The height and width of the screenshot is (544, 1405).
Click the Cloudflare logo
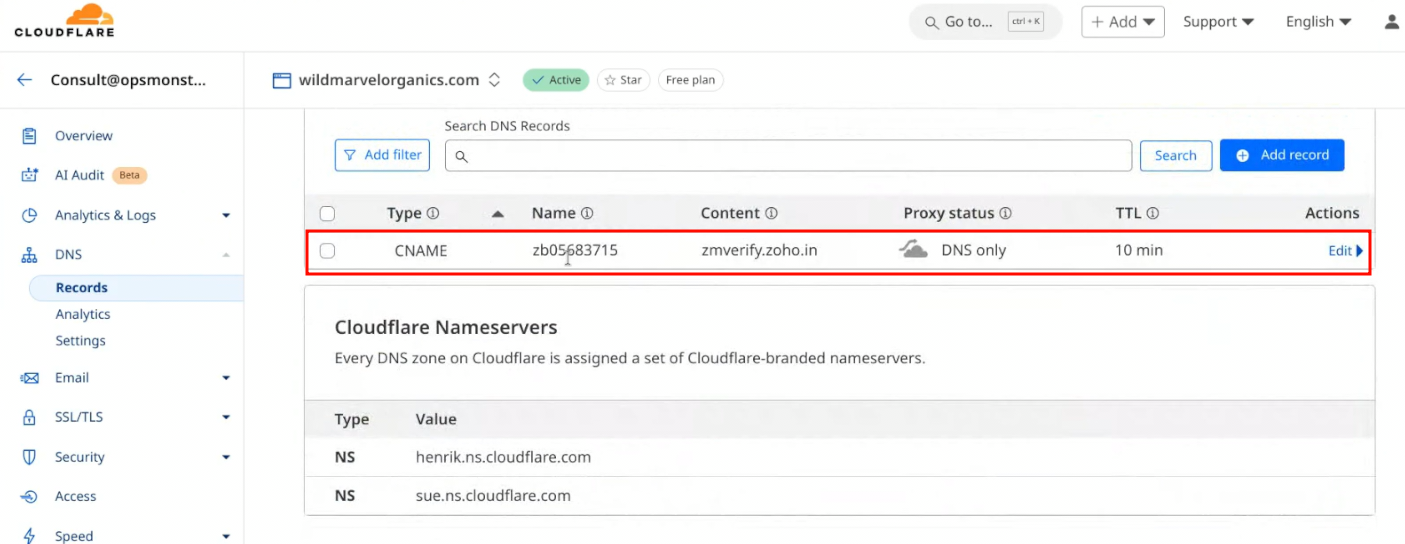64,21
